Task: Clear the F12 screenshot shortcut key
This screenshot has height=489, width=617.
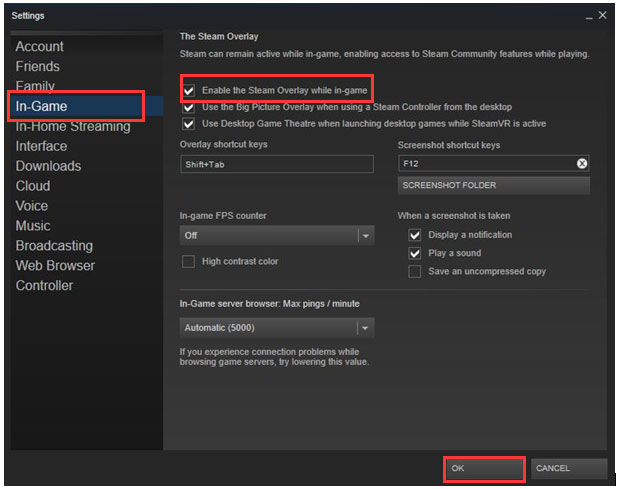Action: (582, 164)
